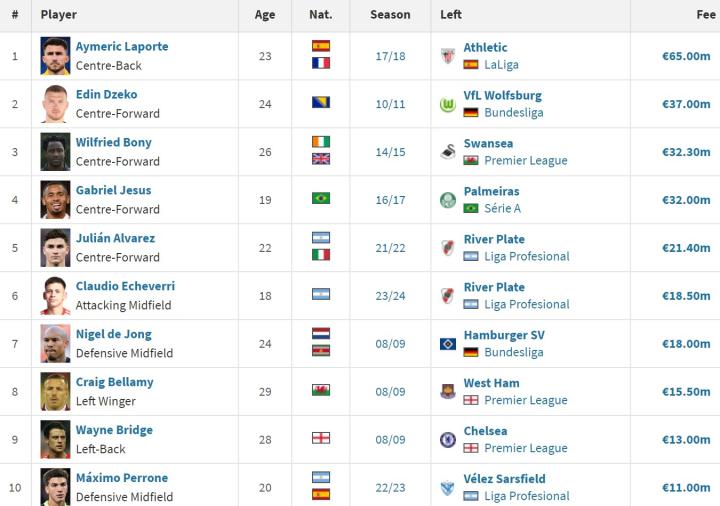Click the Swansea club crest icon
The image size is (720, 506).
tap(448, 152)
